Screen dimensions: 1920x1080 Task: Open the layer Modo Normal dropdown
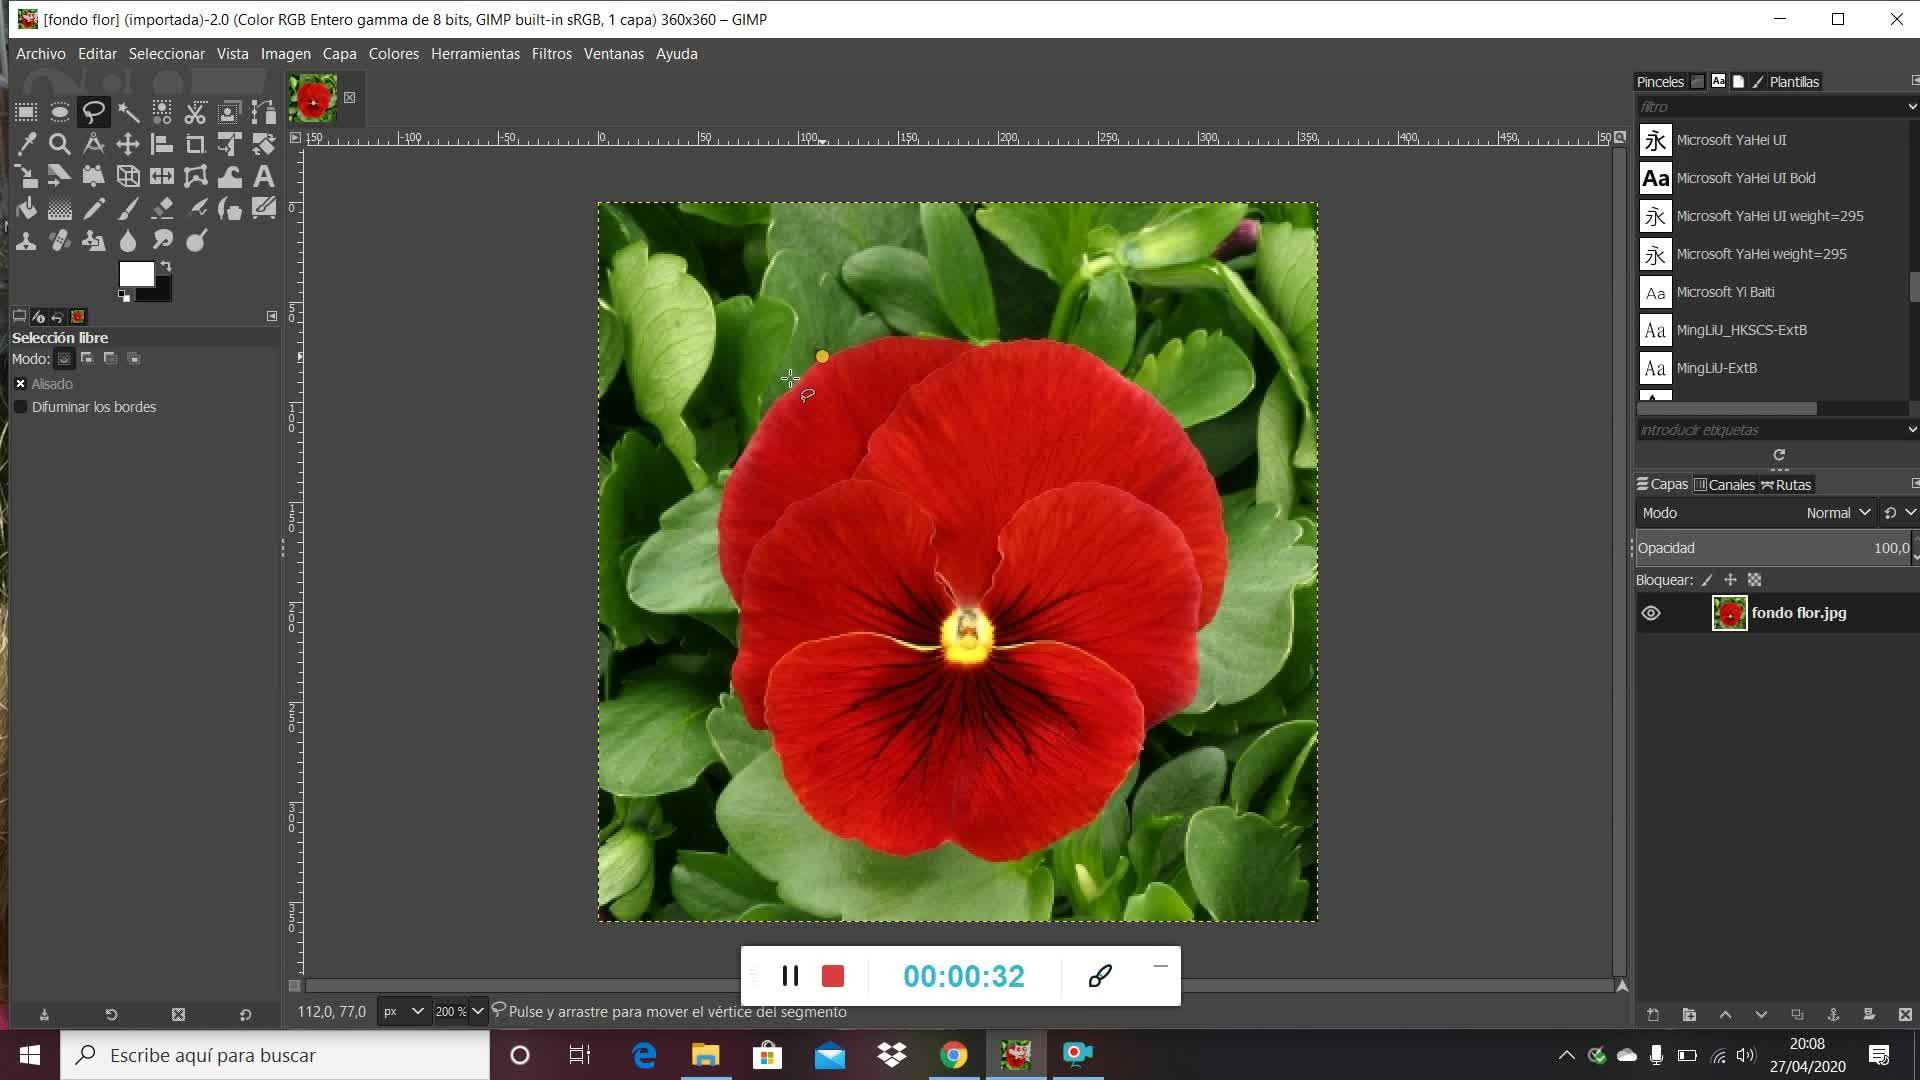pos(1837,513)
